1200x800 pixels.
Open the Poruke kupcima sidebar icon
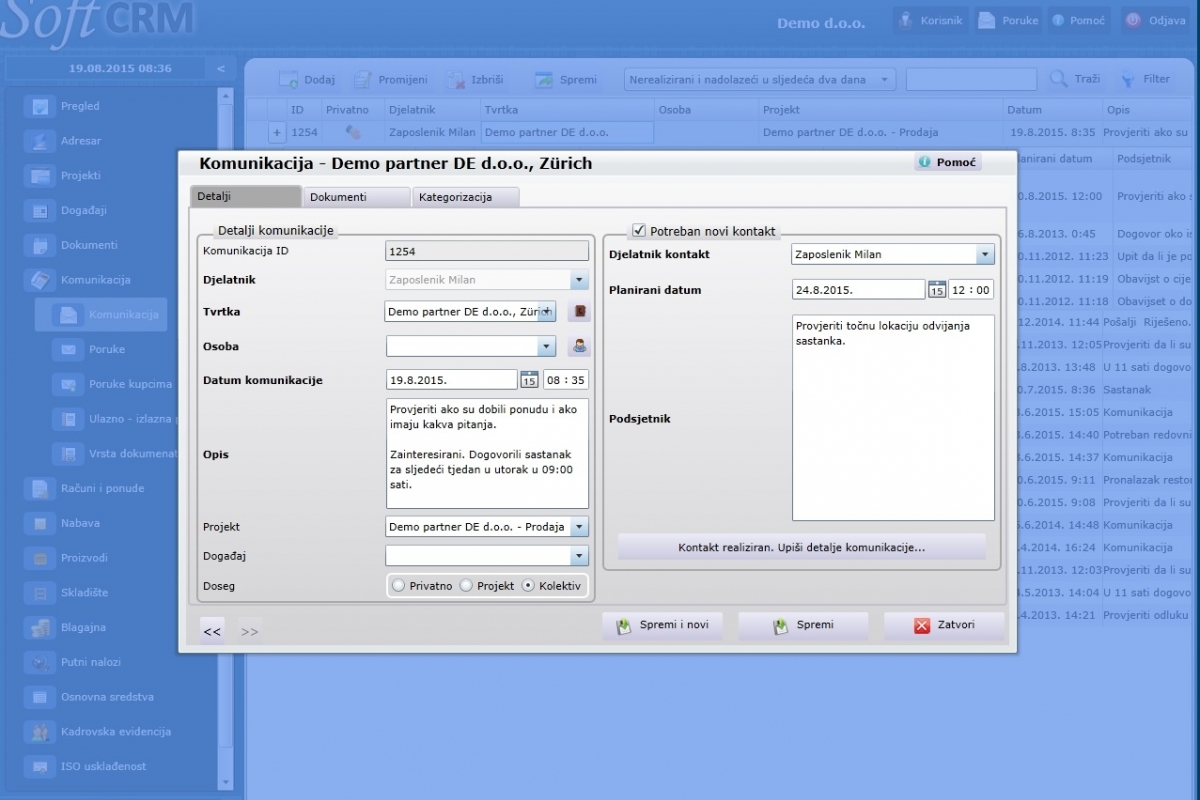pos(68,384)
